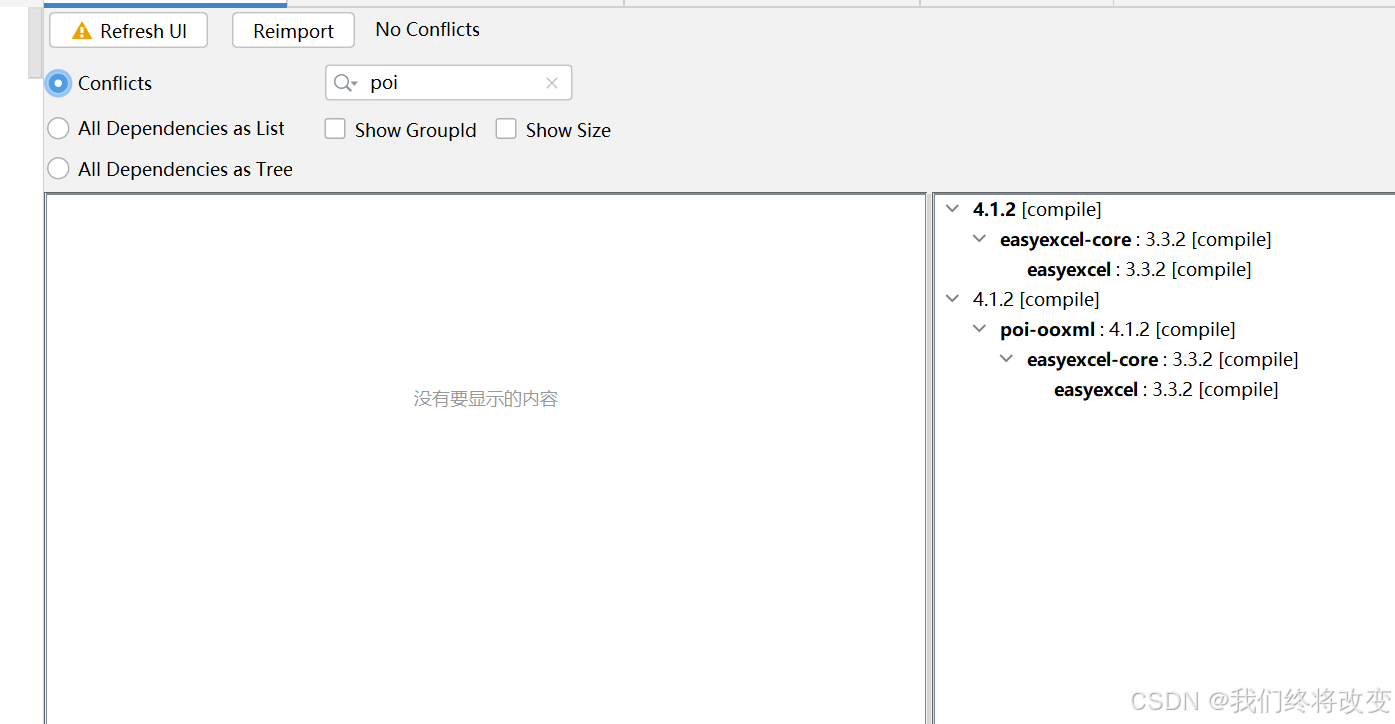Open search options via magnifier icon
1395x724 pixels.
[x=343, y=82]
